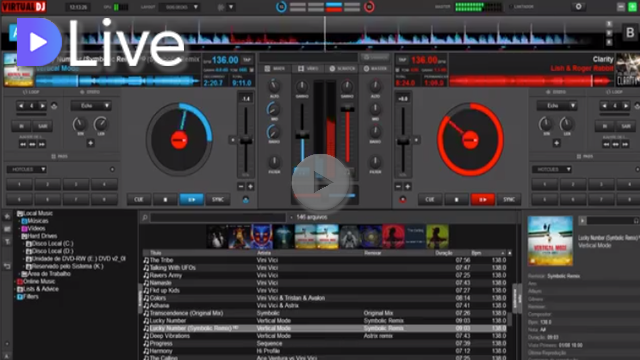Click the right deck loop forward-move button
This screenshot has width=640, height=360.
point(625,144)
